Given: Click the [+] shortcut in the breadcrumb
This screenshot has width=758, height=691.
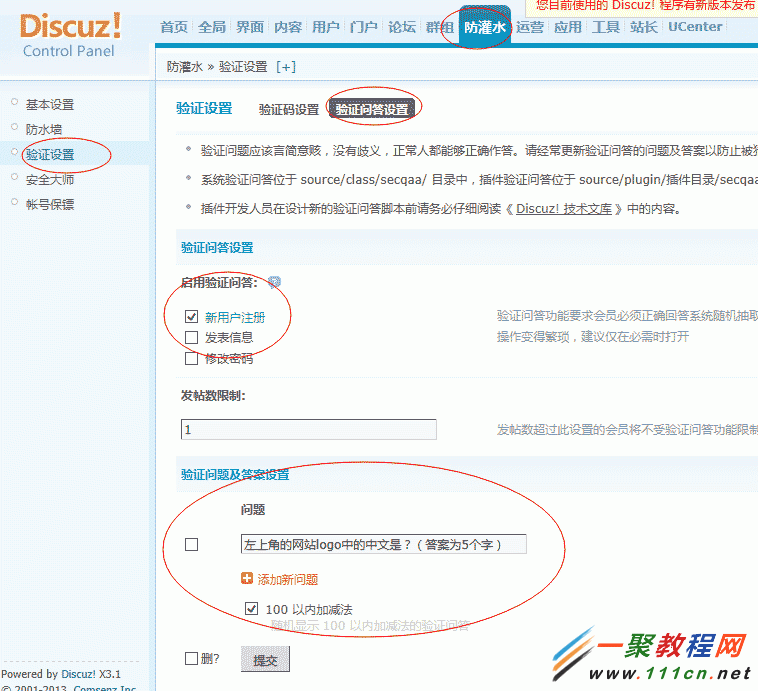Looking at the screenshot, I should (x=286, y=67).
